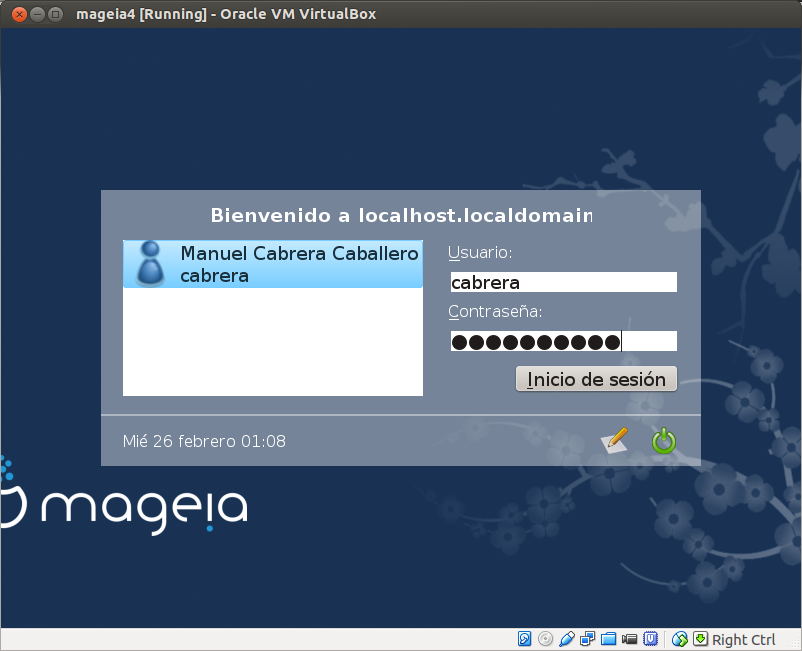This screenshot has width=802, height=651.
Task: Click the Right Ctrl host key indicator
Action: tap(743, 638)
